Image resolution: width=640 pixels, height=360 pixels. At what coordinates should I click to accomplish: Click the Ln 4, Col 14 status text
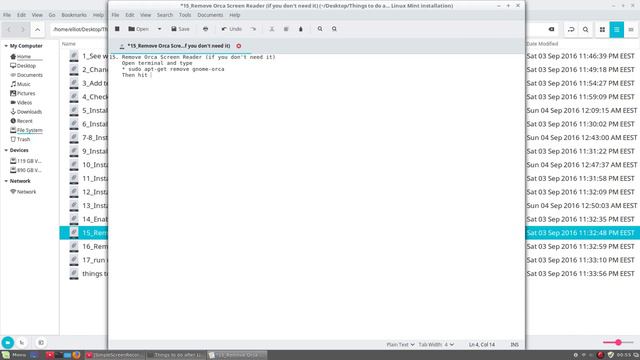[482, 345]
